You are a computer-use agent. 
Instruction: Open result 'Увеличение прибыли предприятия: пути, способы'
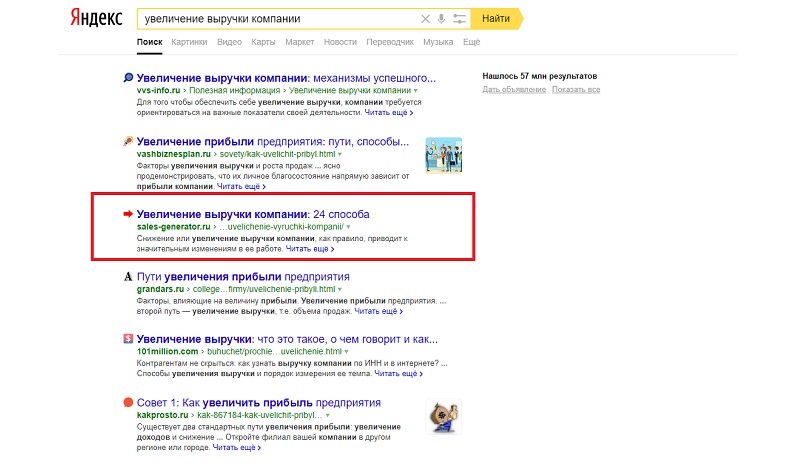coord(272,141)
